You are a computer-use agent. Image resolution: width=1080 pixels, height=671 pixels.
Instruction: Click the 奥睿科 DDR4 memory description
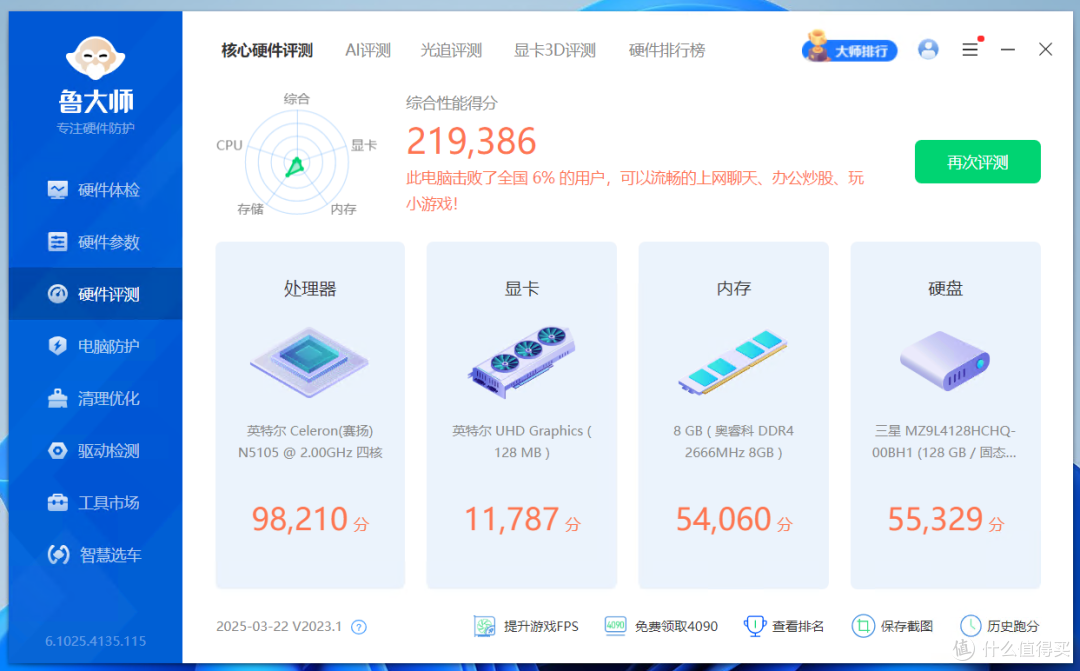(734, 442)
